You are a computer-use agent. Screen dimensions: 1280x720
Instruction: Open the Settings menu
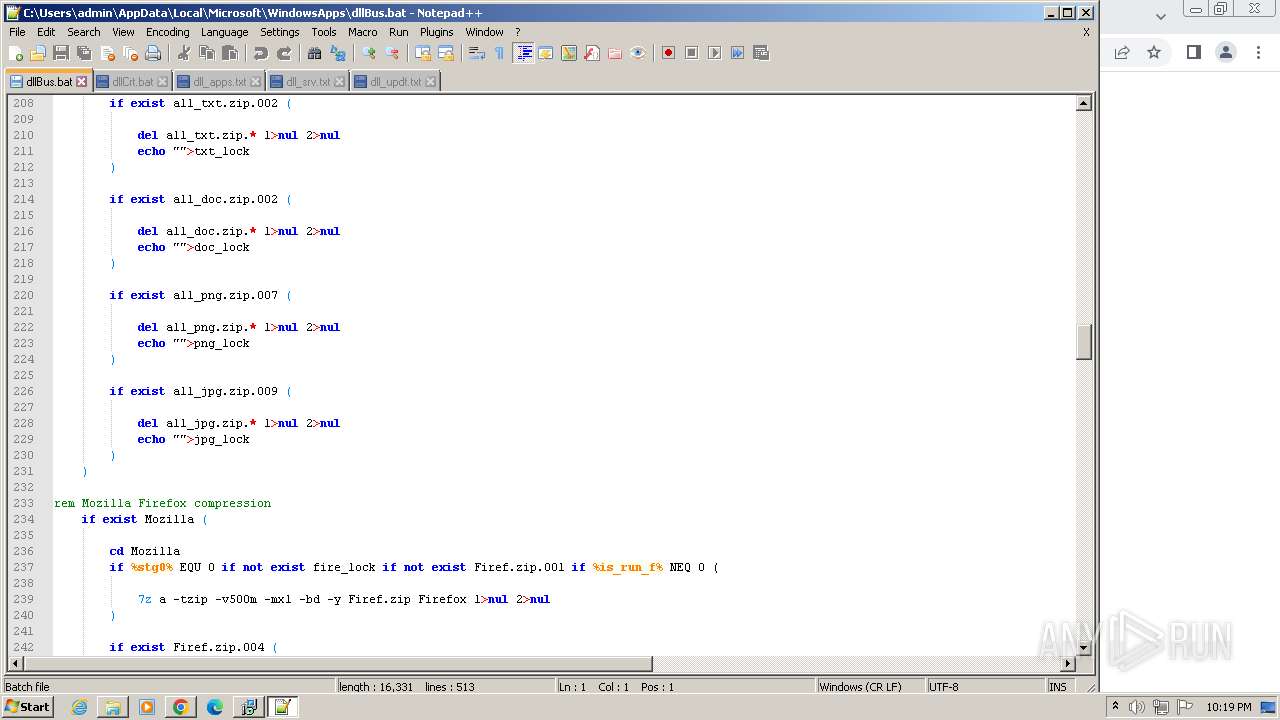coord(280,32)
